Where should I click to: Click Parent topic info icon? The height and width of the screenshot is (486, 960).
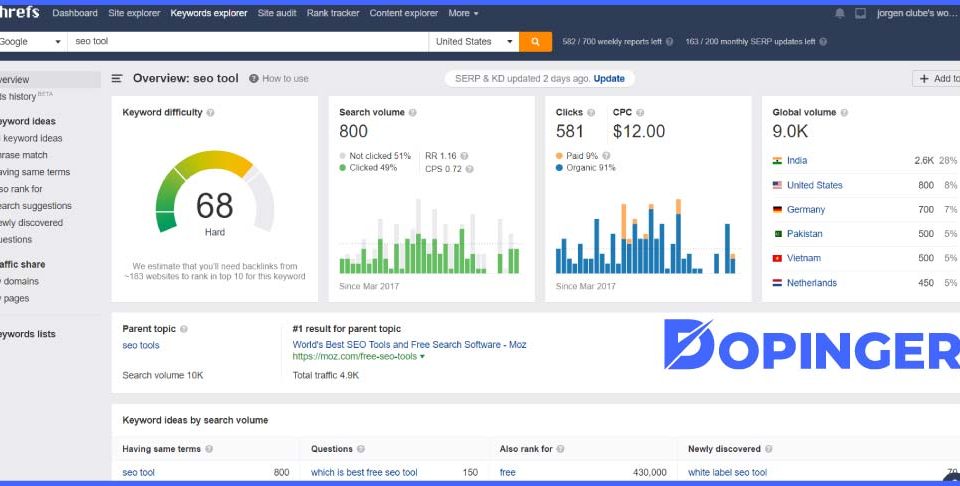(184, 329)
